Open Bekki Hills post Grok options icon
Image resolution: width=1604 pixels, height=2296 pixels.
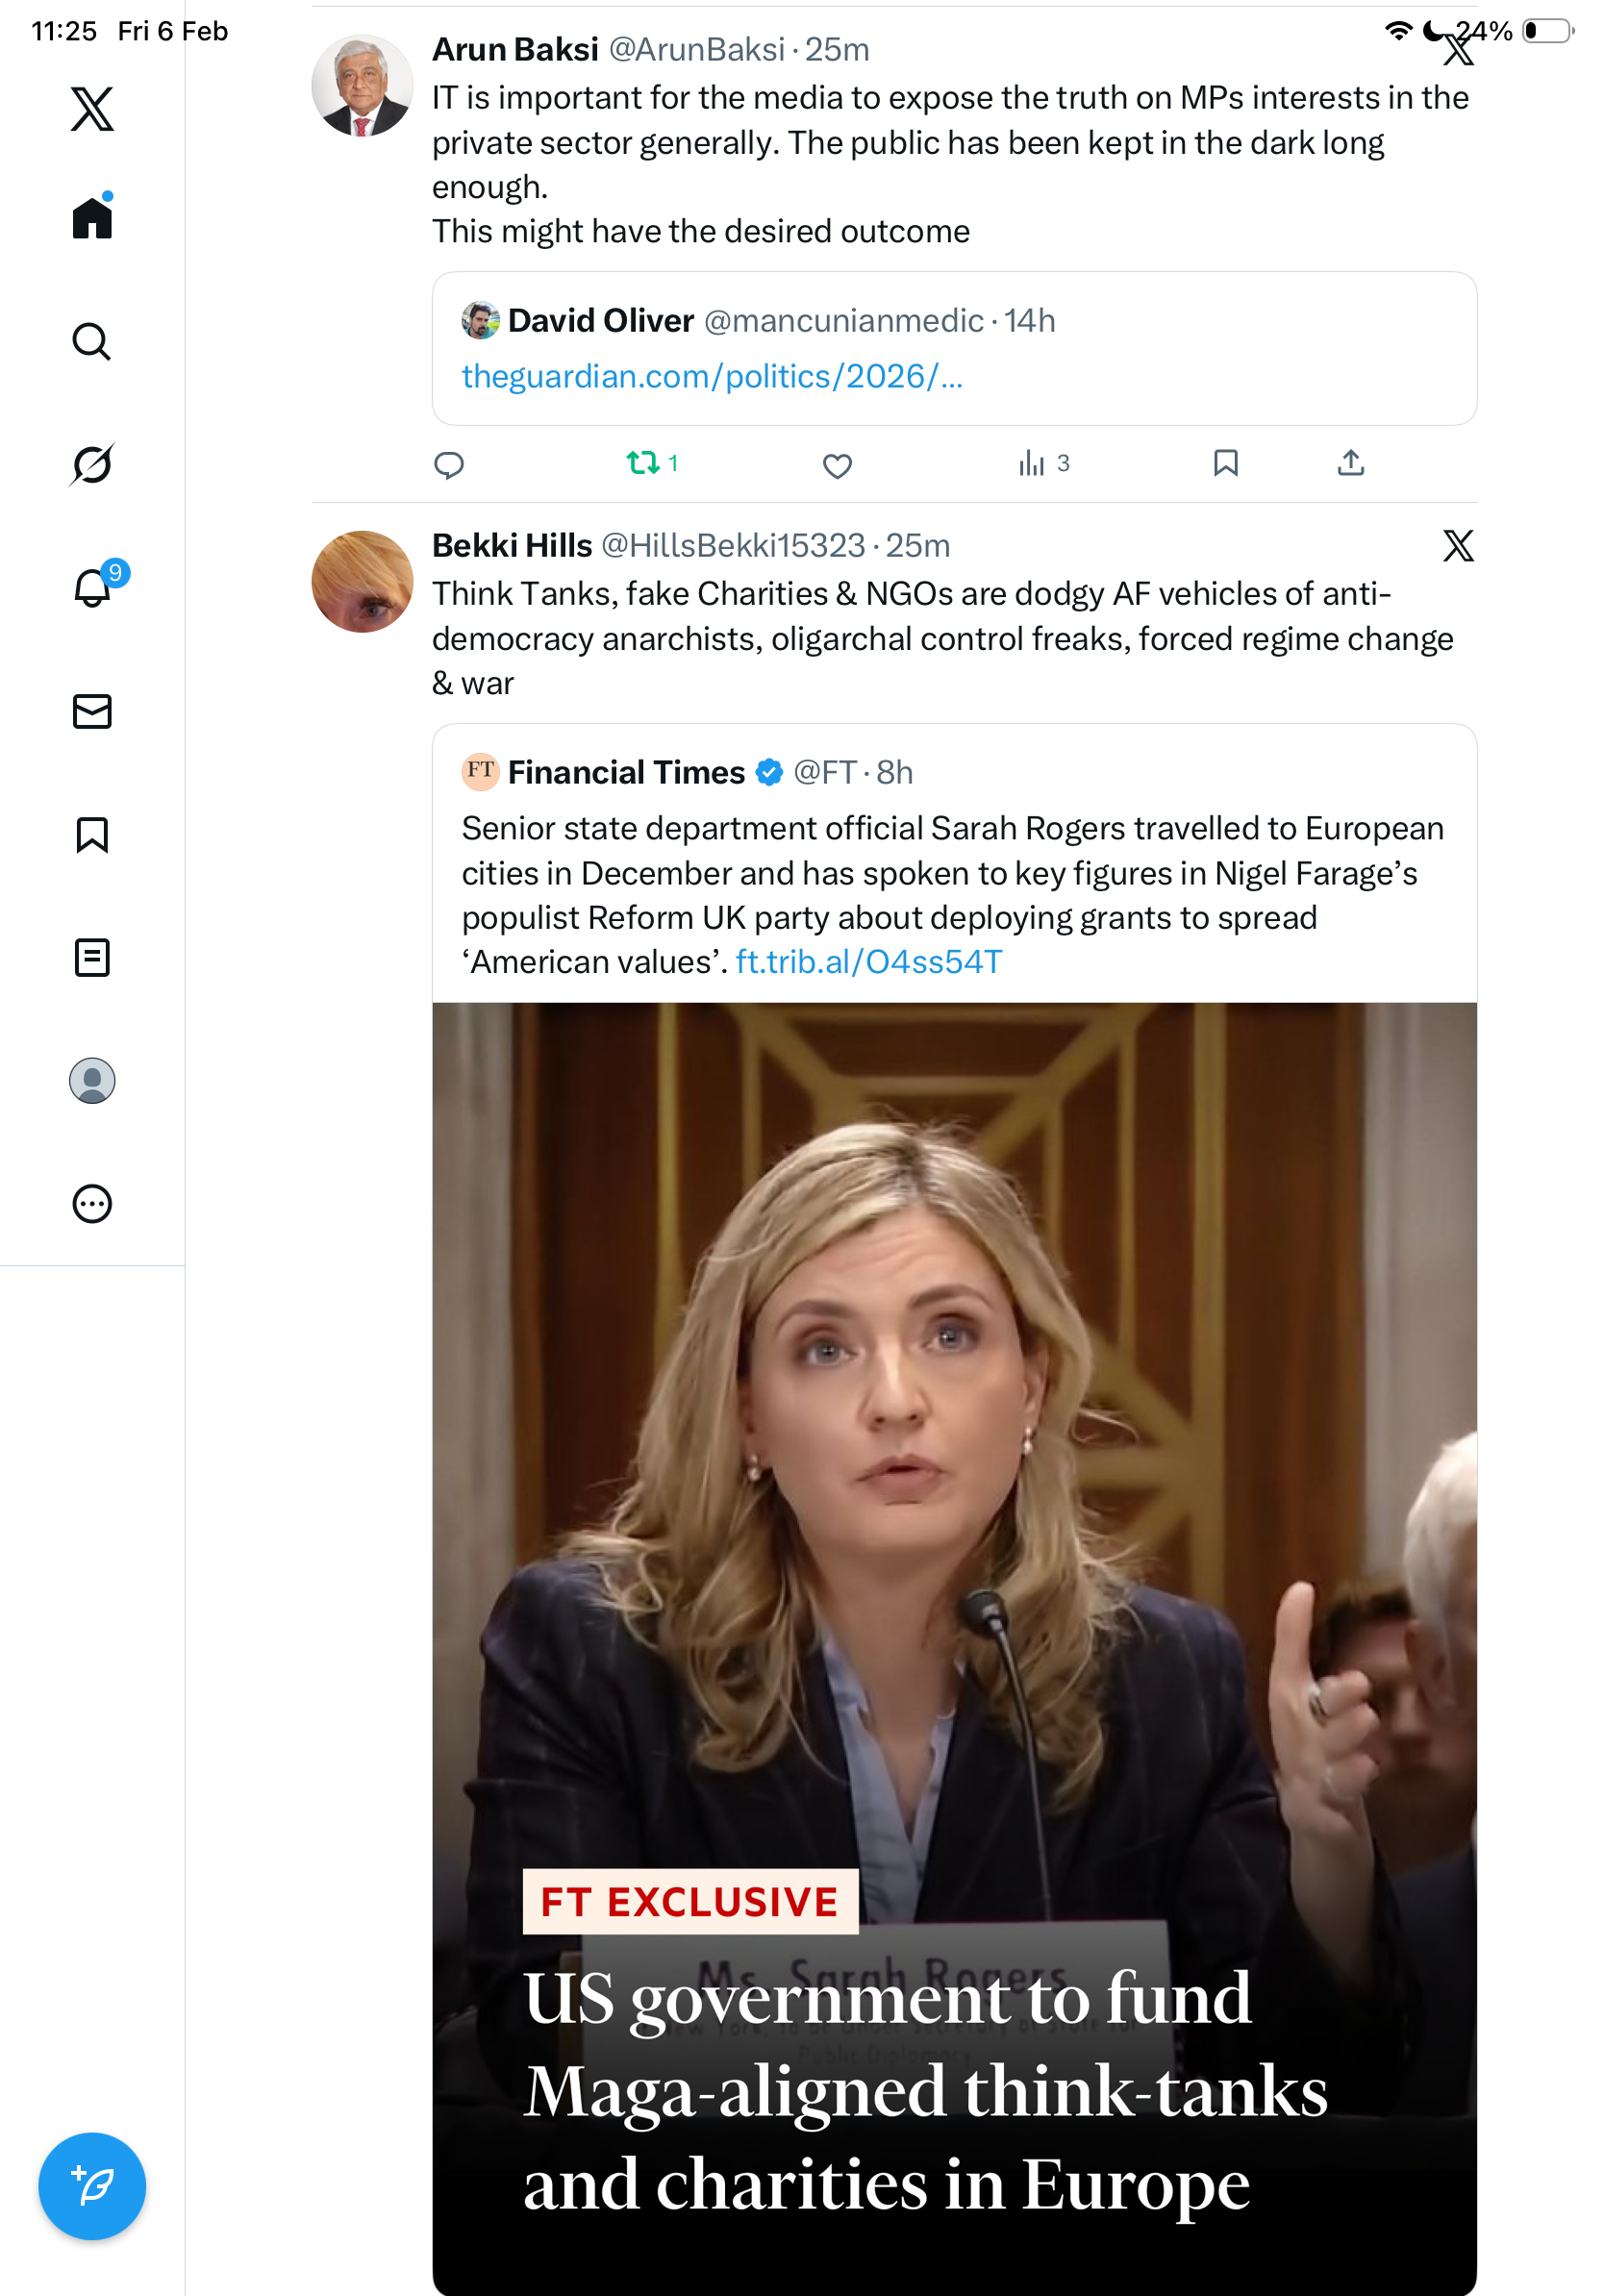pyautogui.click(x=1457, y=546)
